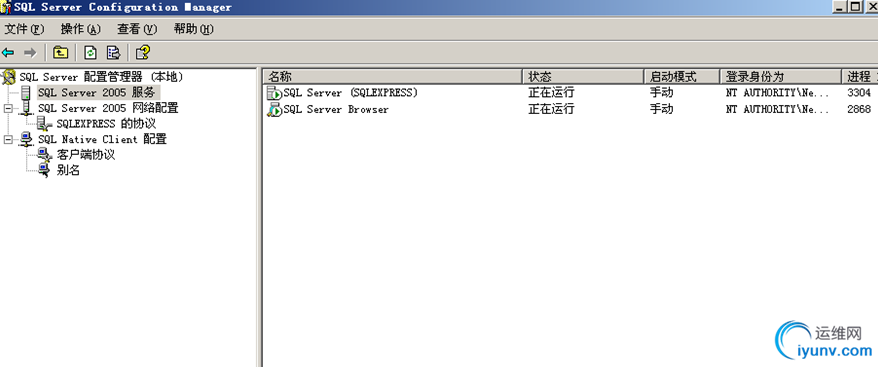
Task: Click NT AUTHORITY login of SQL Server Browser
Action: coord(777,109)
